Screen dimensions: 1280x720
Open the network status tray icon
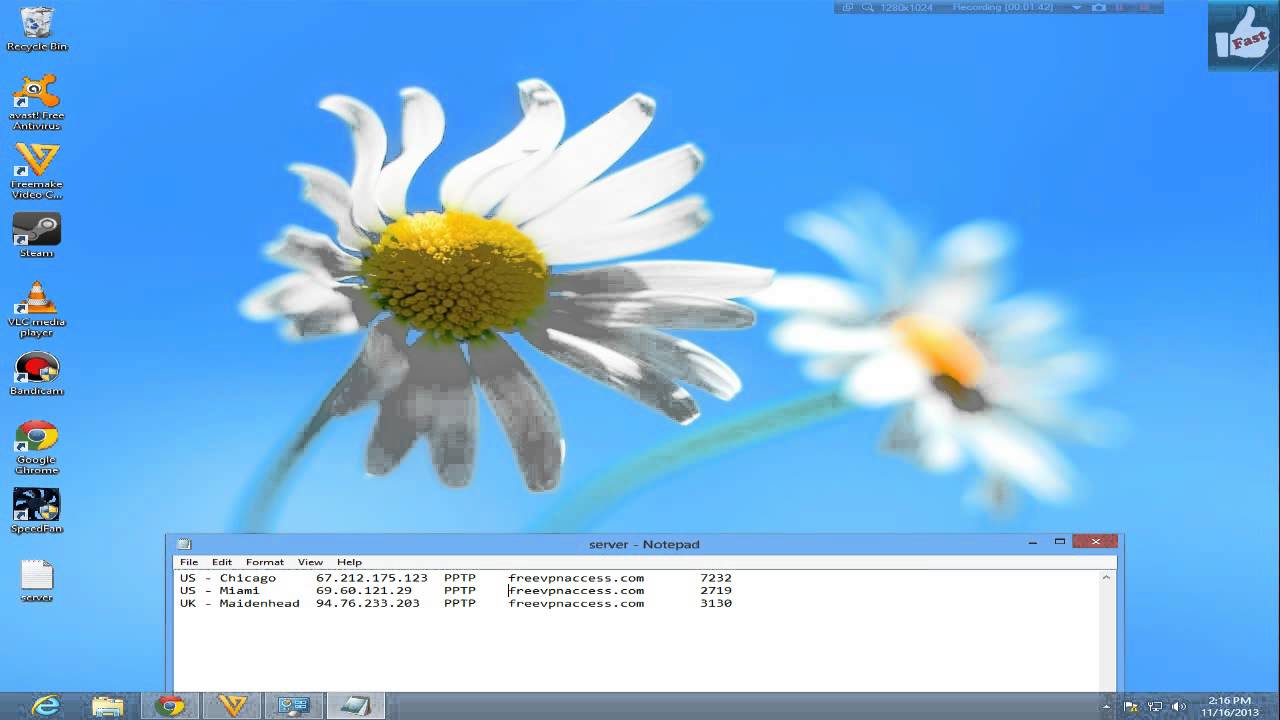1155,706
